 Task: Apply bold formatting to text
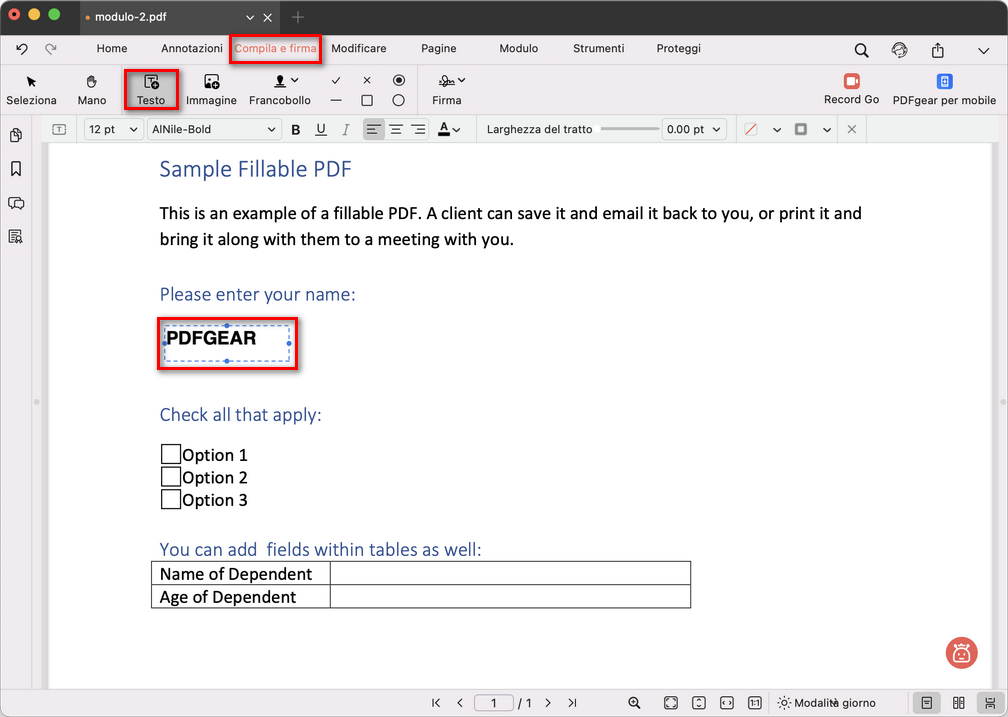click(295, 129)
